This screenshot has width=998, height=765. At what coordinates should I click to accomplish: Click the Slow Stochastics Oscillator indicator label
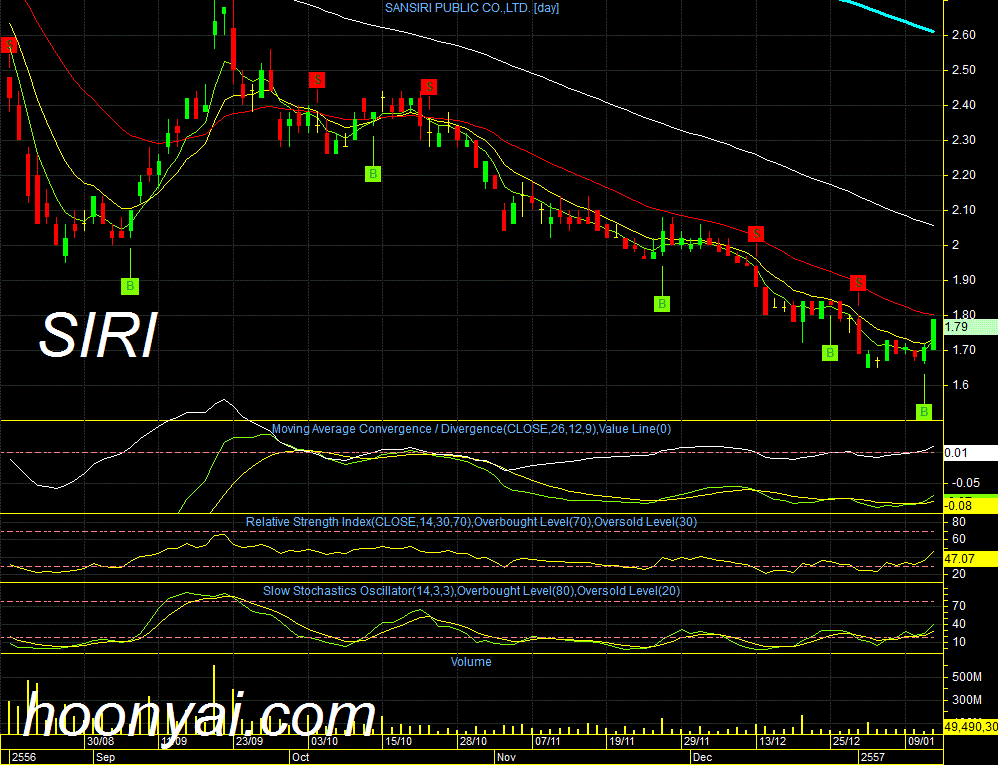coord(472,591)
